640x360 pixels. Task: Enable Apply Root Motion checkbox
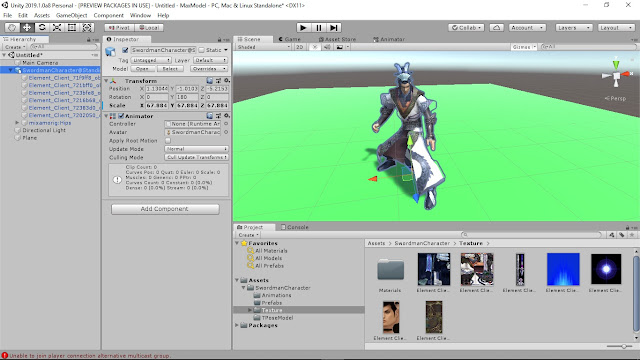(x=168, y=140)
